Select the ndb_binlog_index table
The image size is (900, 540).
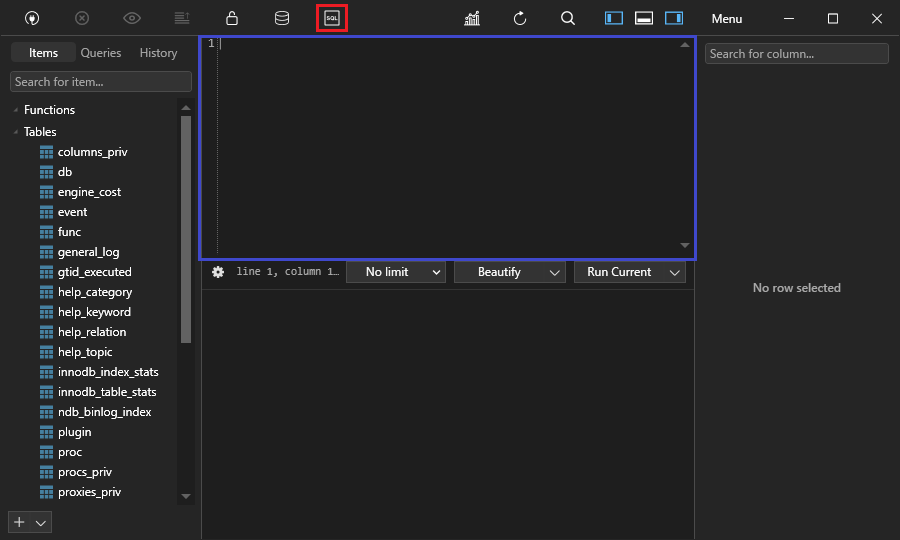(x=104, y=412)
